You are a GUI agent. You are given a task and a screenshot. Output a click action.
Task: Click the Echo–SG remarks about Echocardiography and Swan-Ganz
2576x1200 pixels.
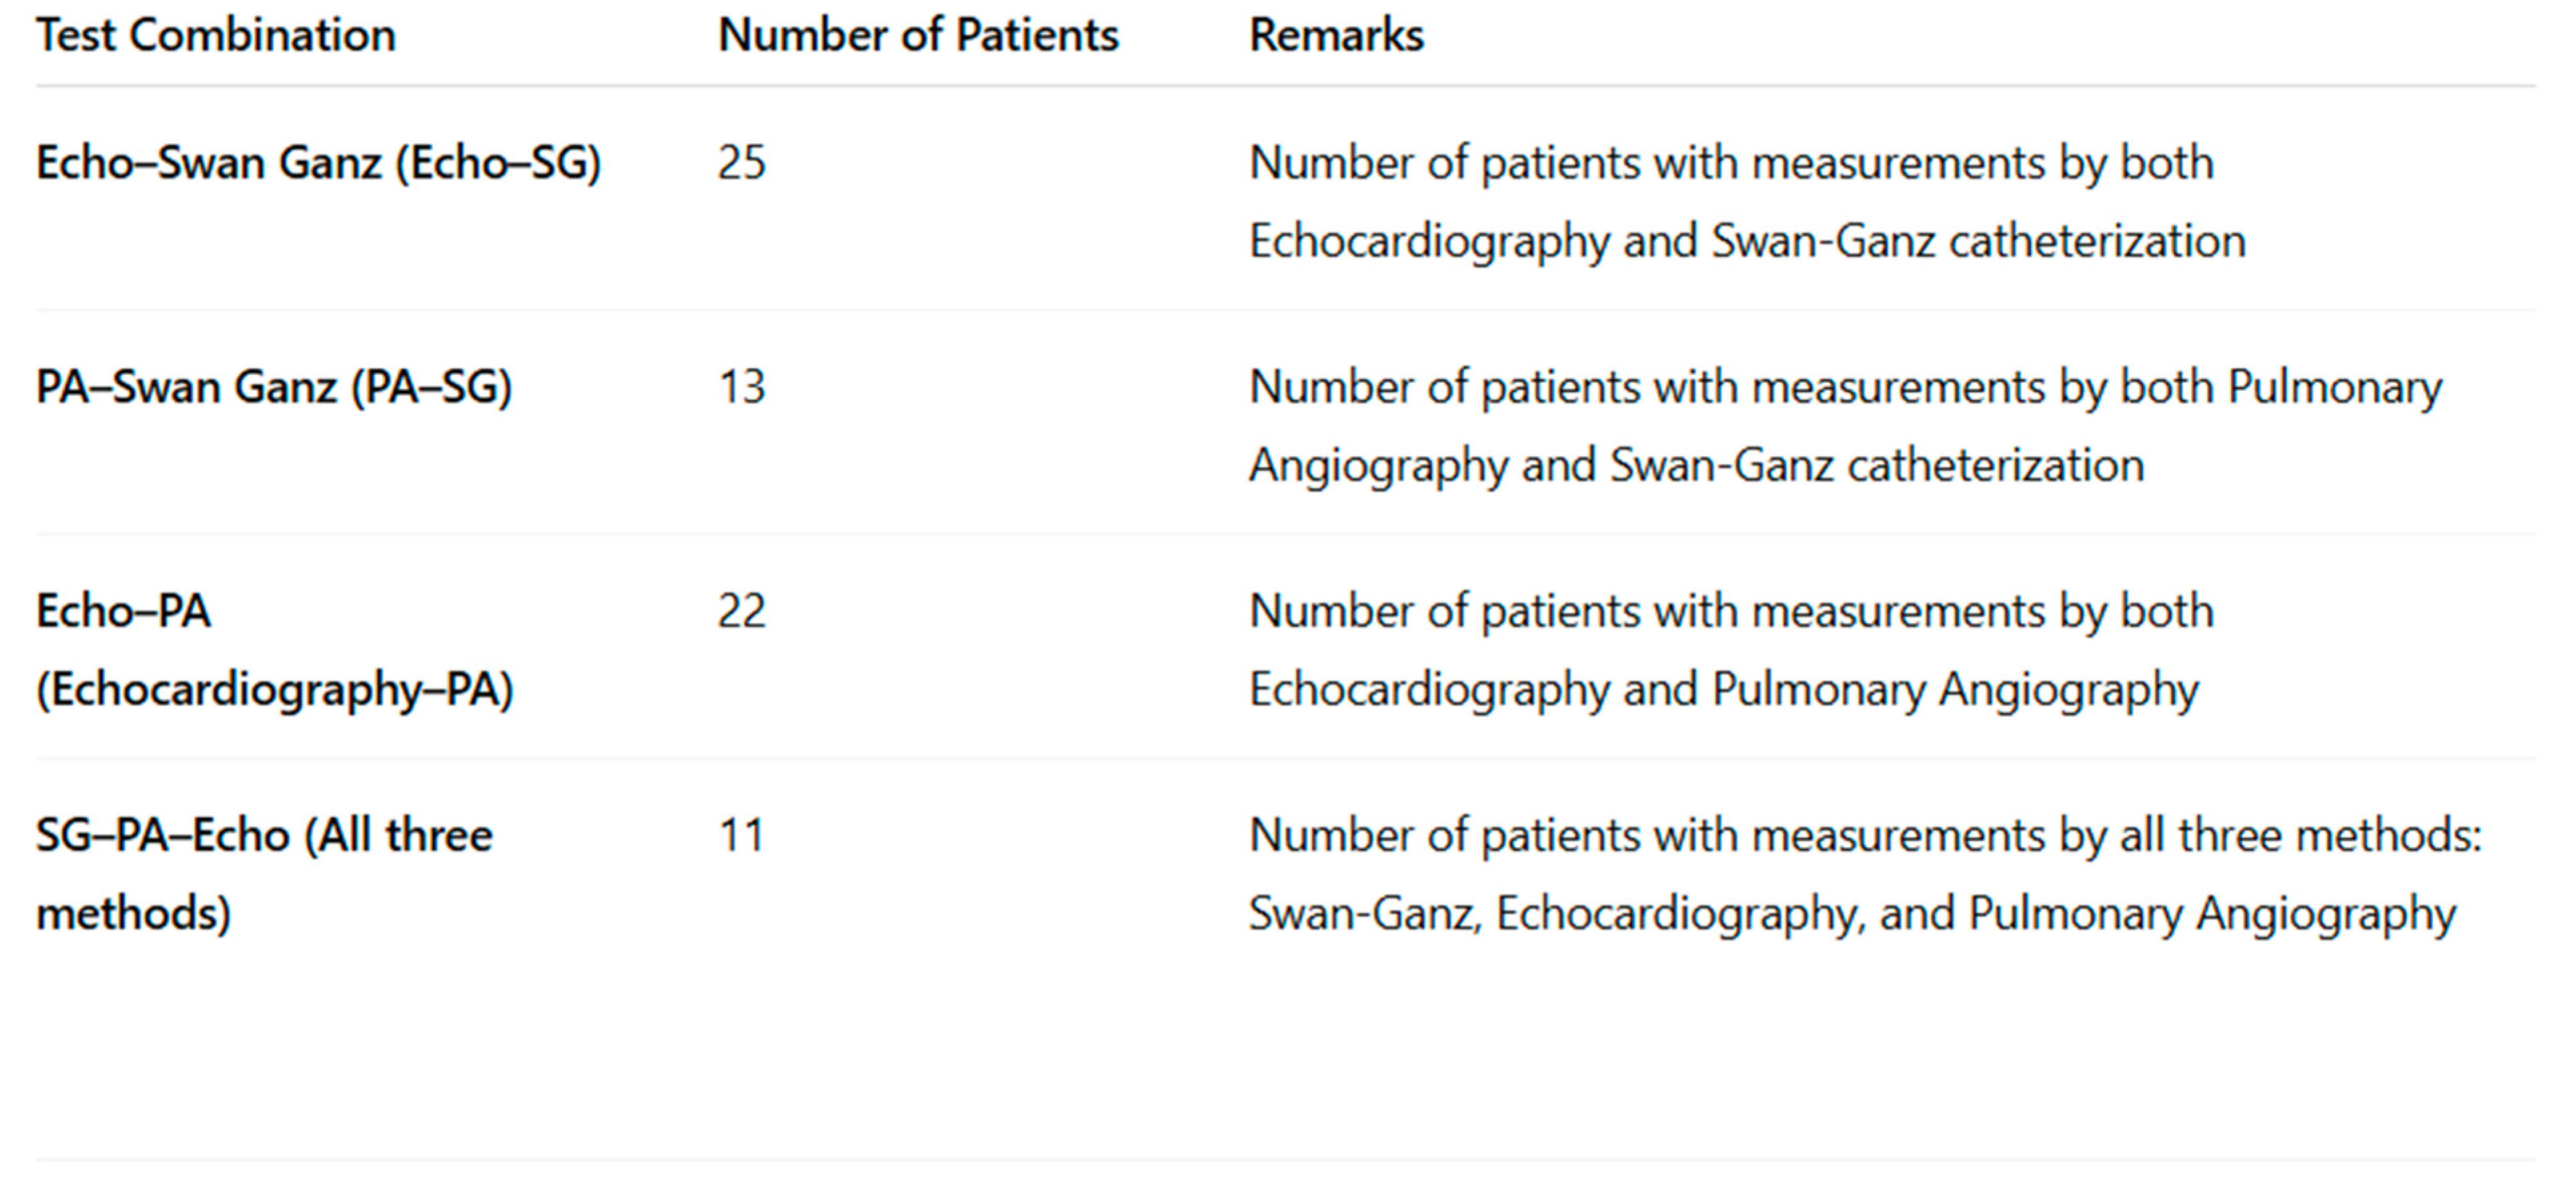pos(1730,163)
